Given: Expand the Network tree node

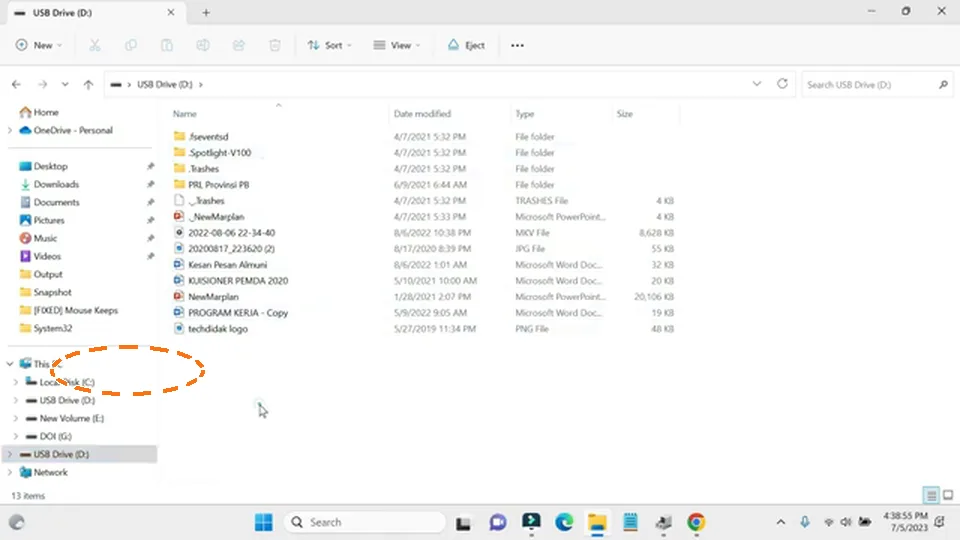Looking at the screenshot, I should click(x=10, y=473).
